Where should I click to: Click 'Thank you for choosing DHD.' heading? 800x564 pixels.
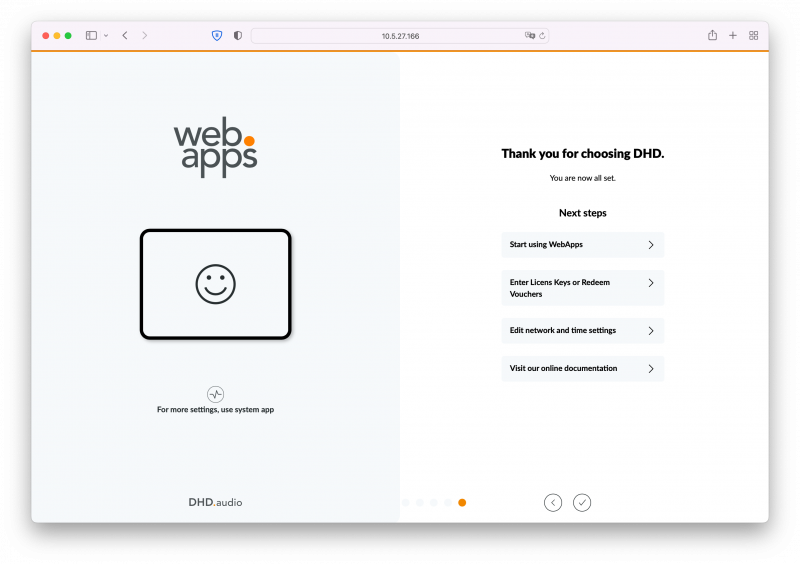[x=583, y=154]
